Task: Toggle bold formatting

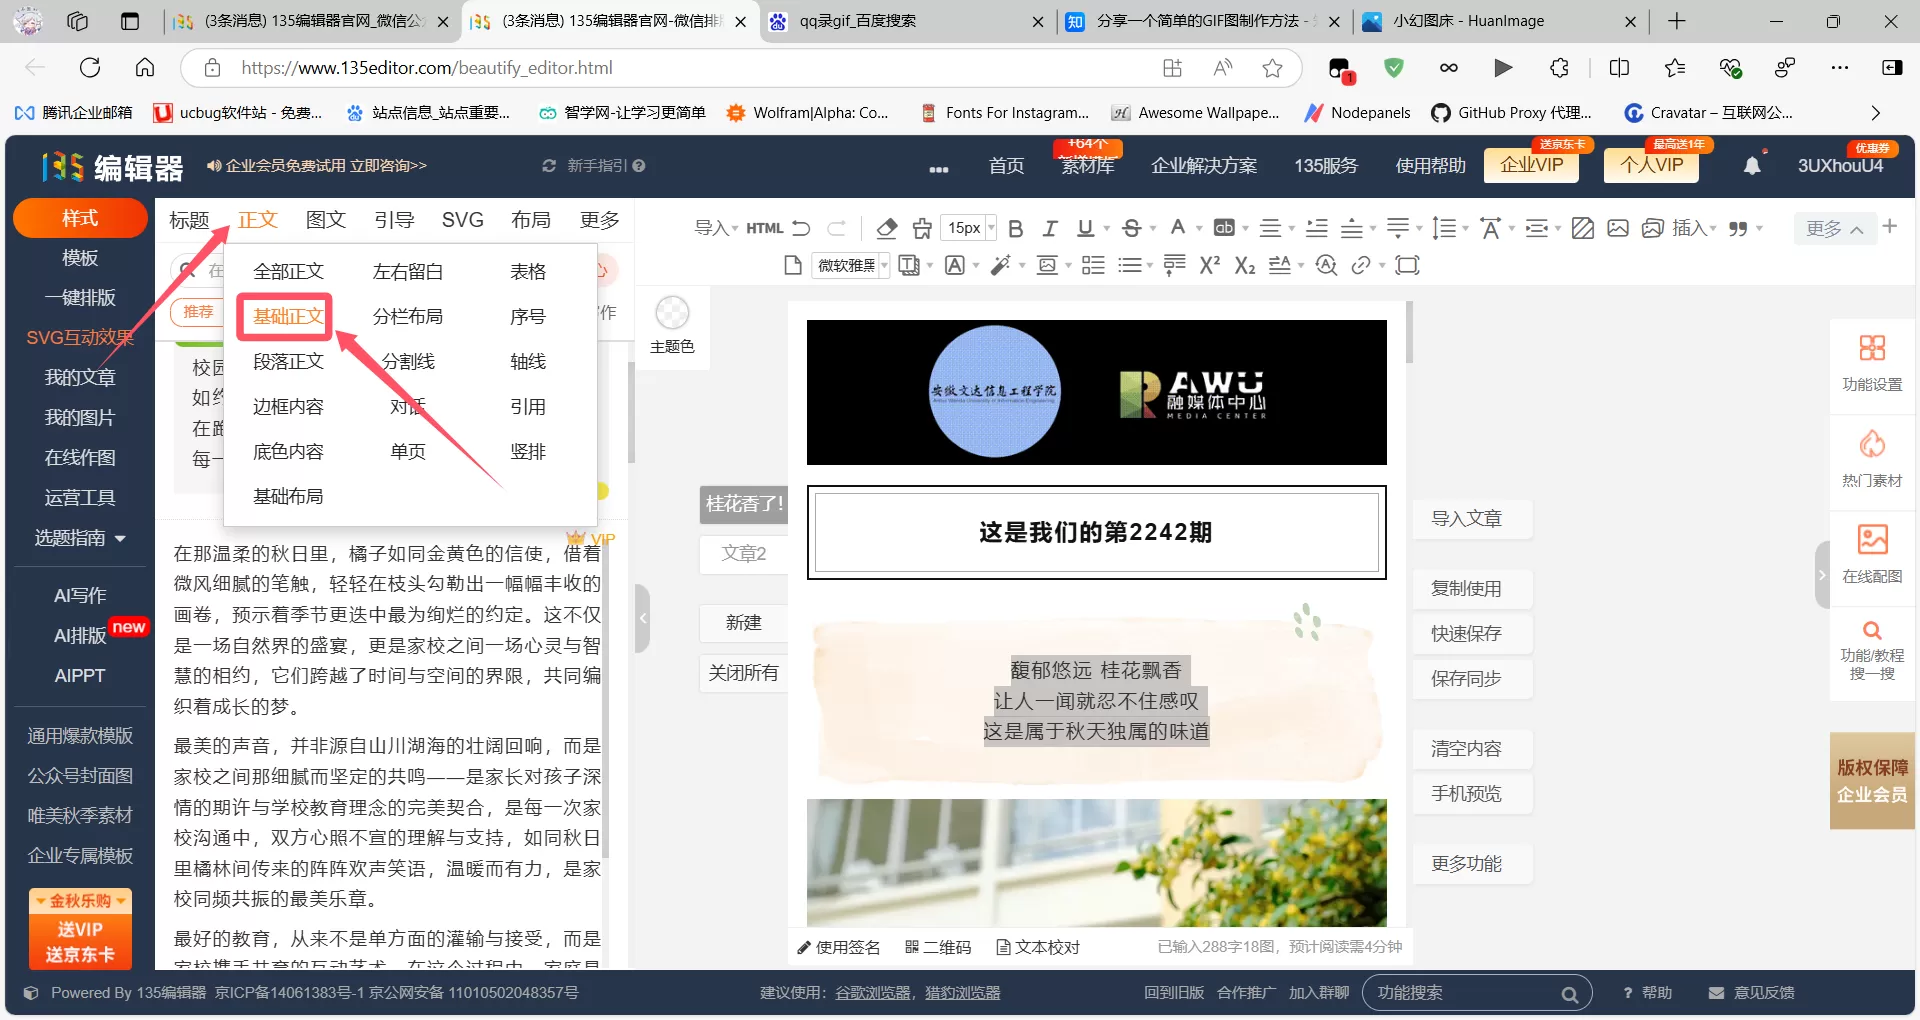Action: point(1016,228)
